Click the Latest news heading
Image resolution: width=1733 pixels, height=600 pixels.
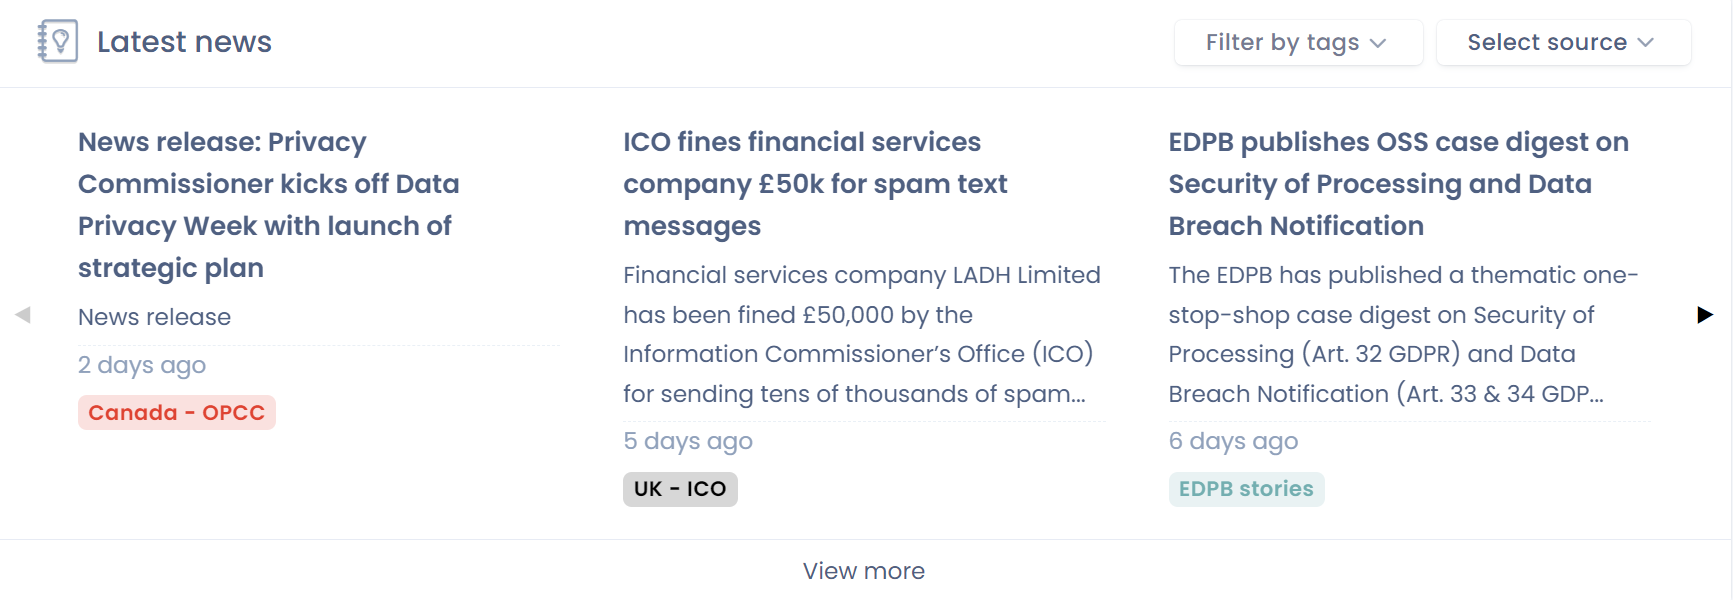pyautogui.click(x=184, y=42)
